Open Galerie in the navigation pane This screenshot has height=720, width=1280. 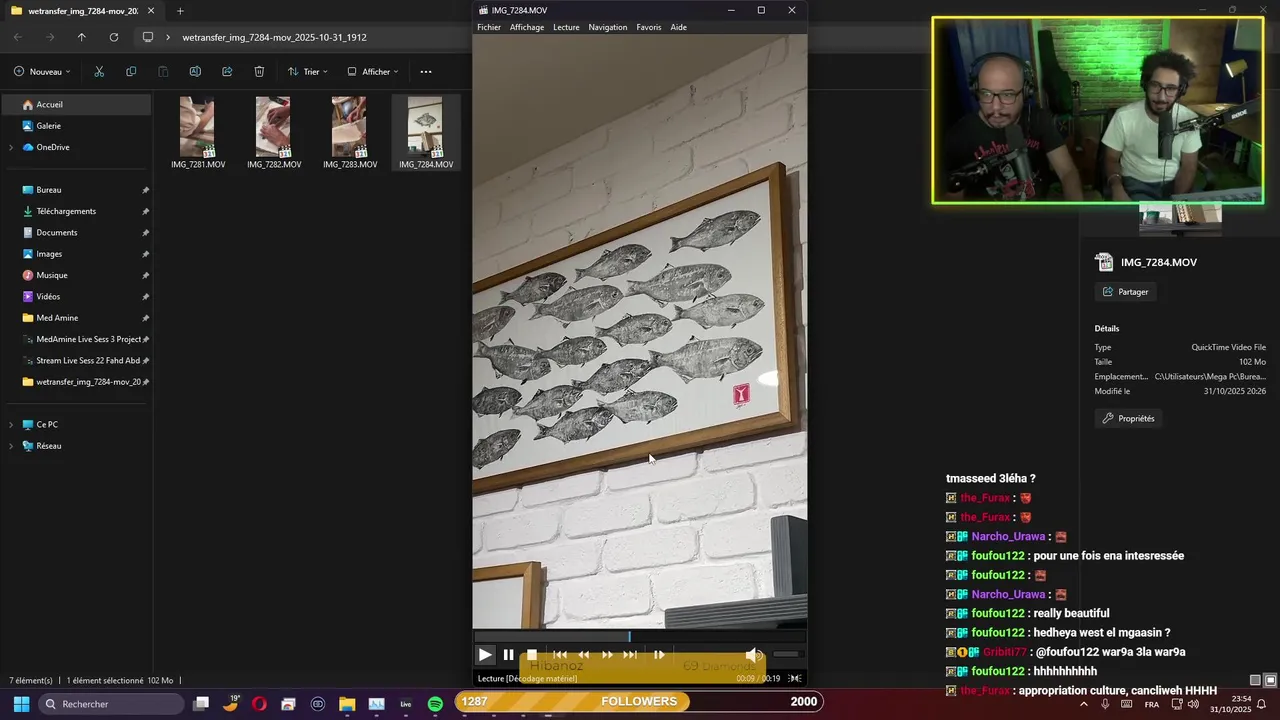[76, 126]
